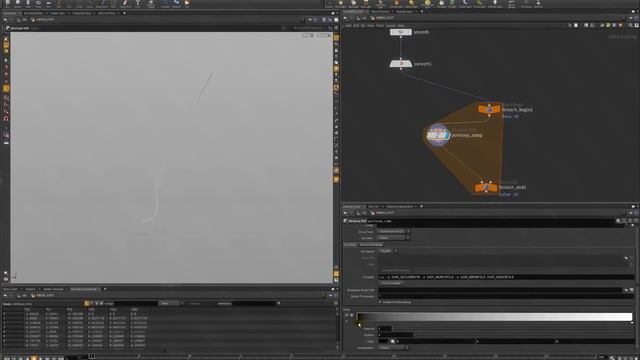Viewport: 640px width, 360px height.
Task: Open the Tools menu in network editor
Action: pyautogui.click(x=380, y=25)
